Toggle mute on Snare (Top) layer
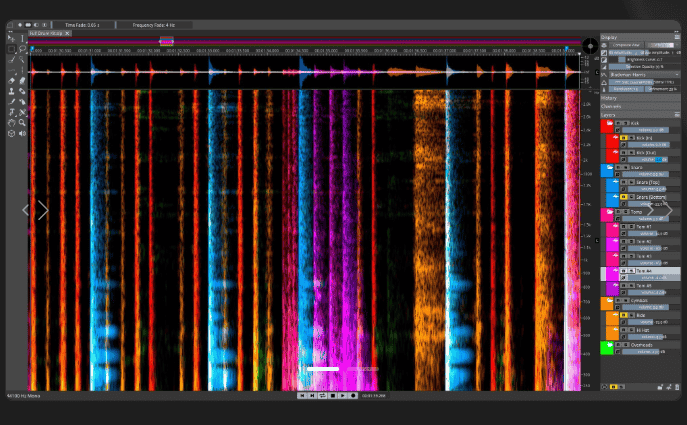Screen dimensions: 687x425 click(631, 182)
